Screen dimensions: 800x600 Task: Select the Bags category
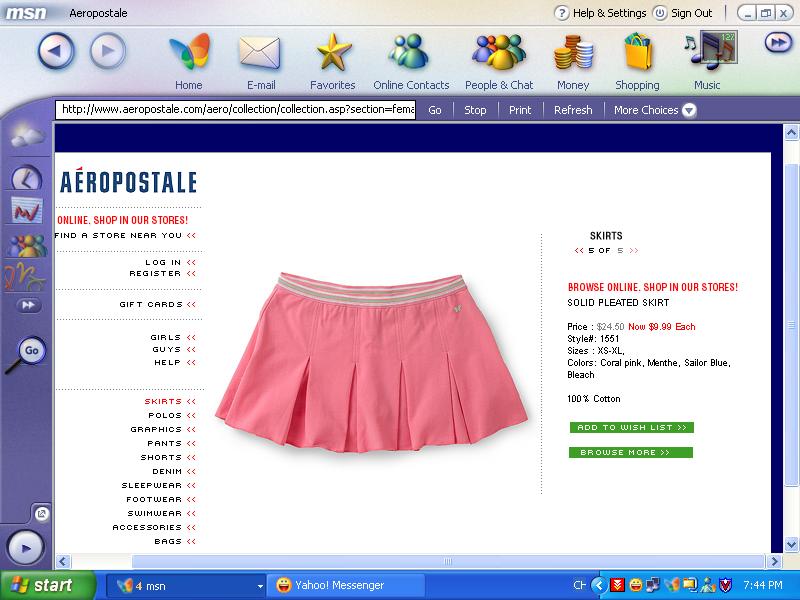point(175,541)
